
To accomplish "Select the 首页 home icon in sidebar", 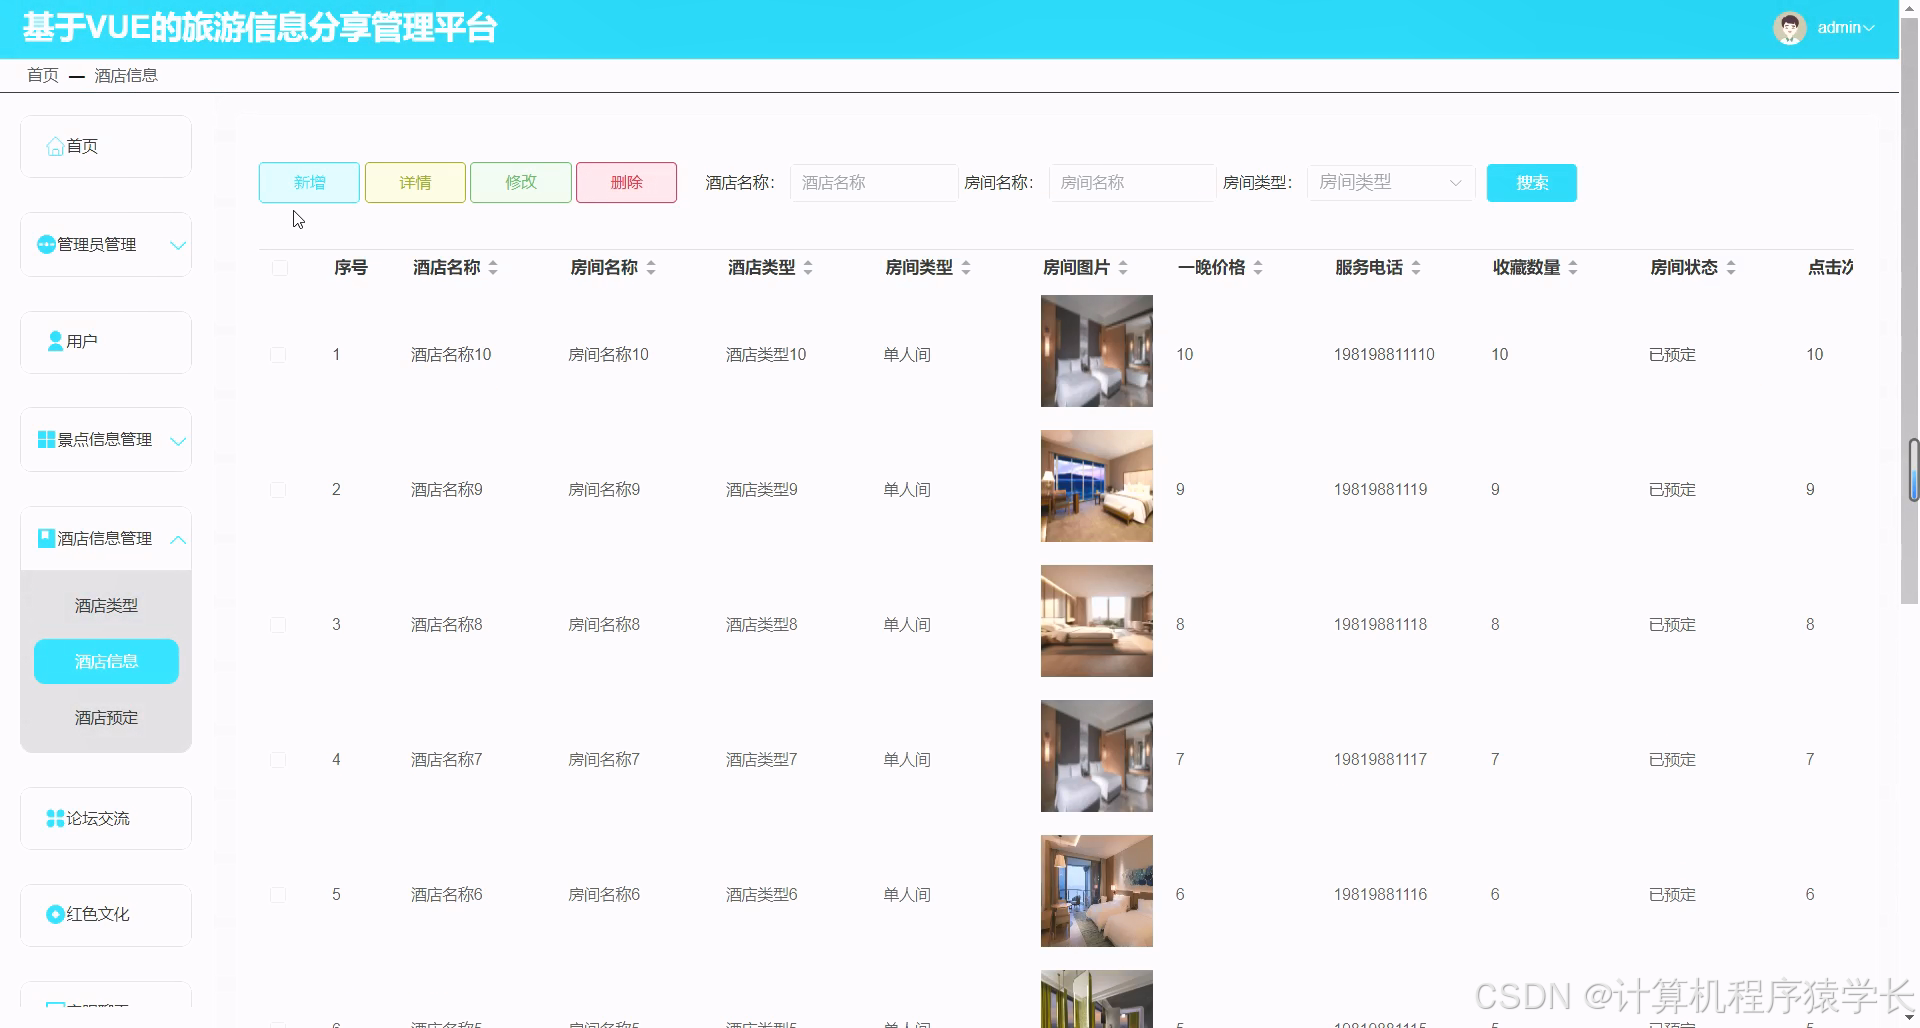I will click(55, 146).
